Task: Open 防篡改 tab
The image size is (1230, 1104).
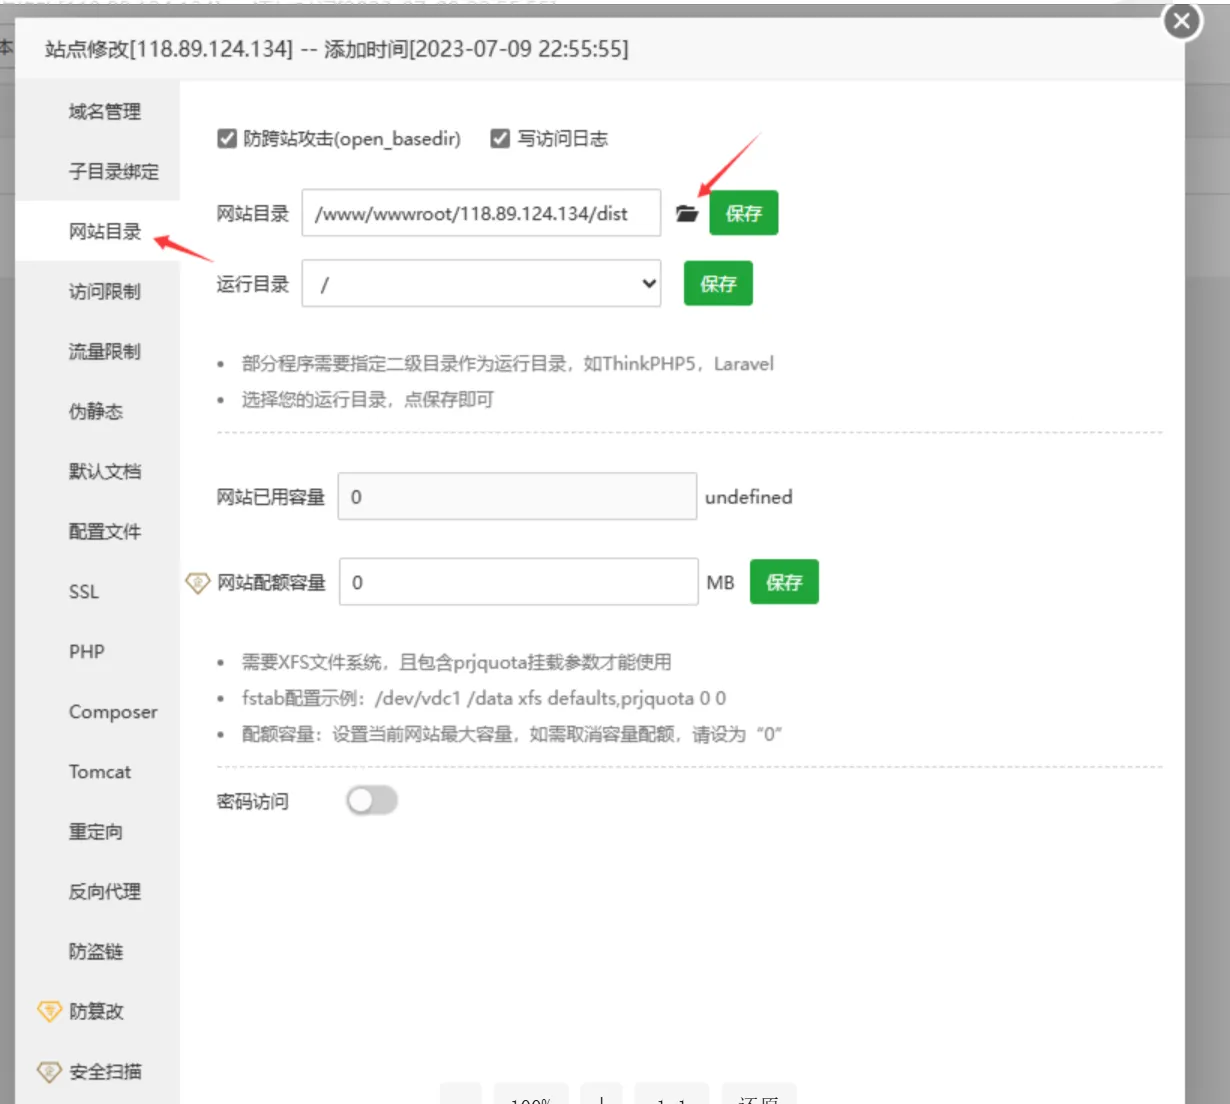Action: click(x=98, y=1011)
